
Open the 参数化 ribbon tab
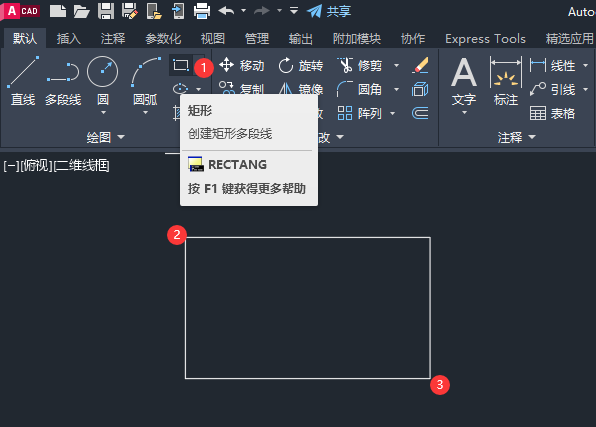pos(163,38)
